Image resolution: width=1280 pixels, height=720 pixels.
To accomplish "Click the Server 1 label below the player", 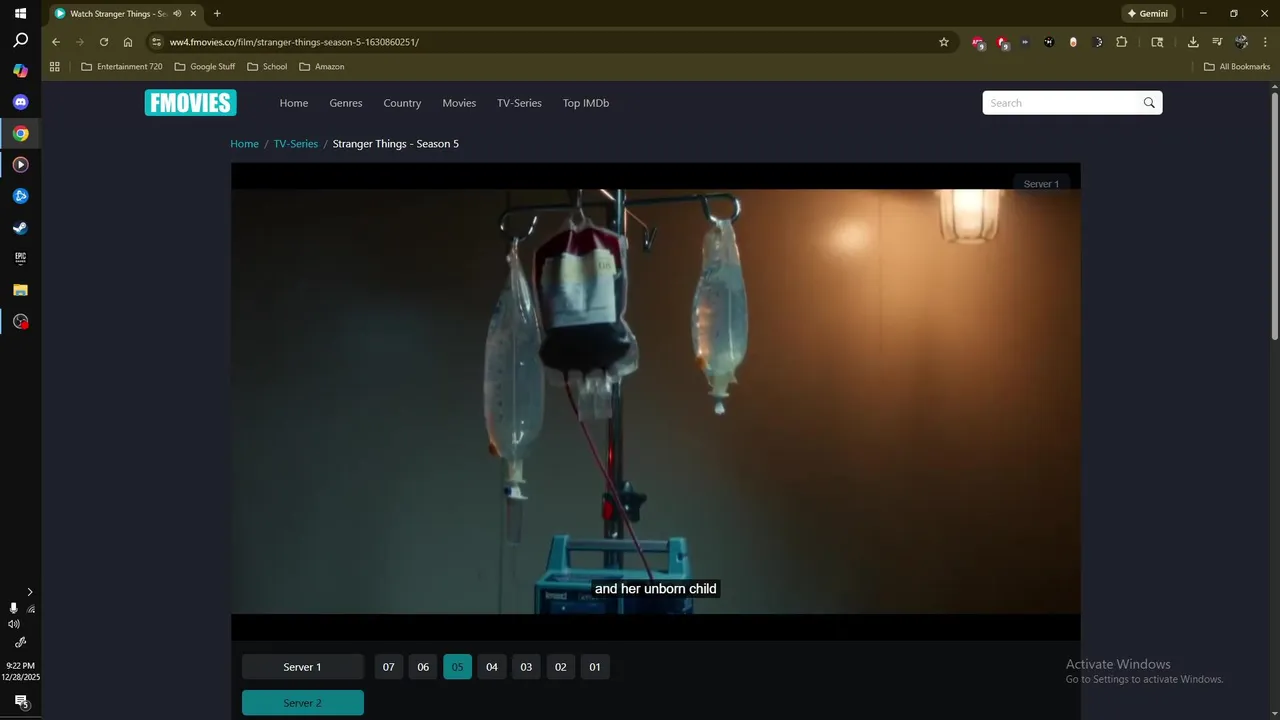I will 303,667.
